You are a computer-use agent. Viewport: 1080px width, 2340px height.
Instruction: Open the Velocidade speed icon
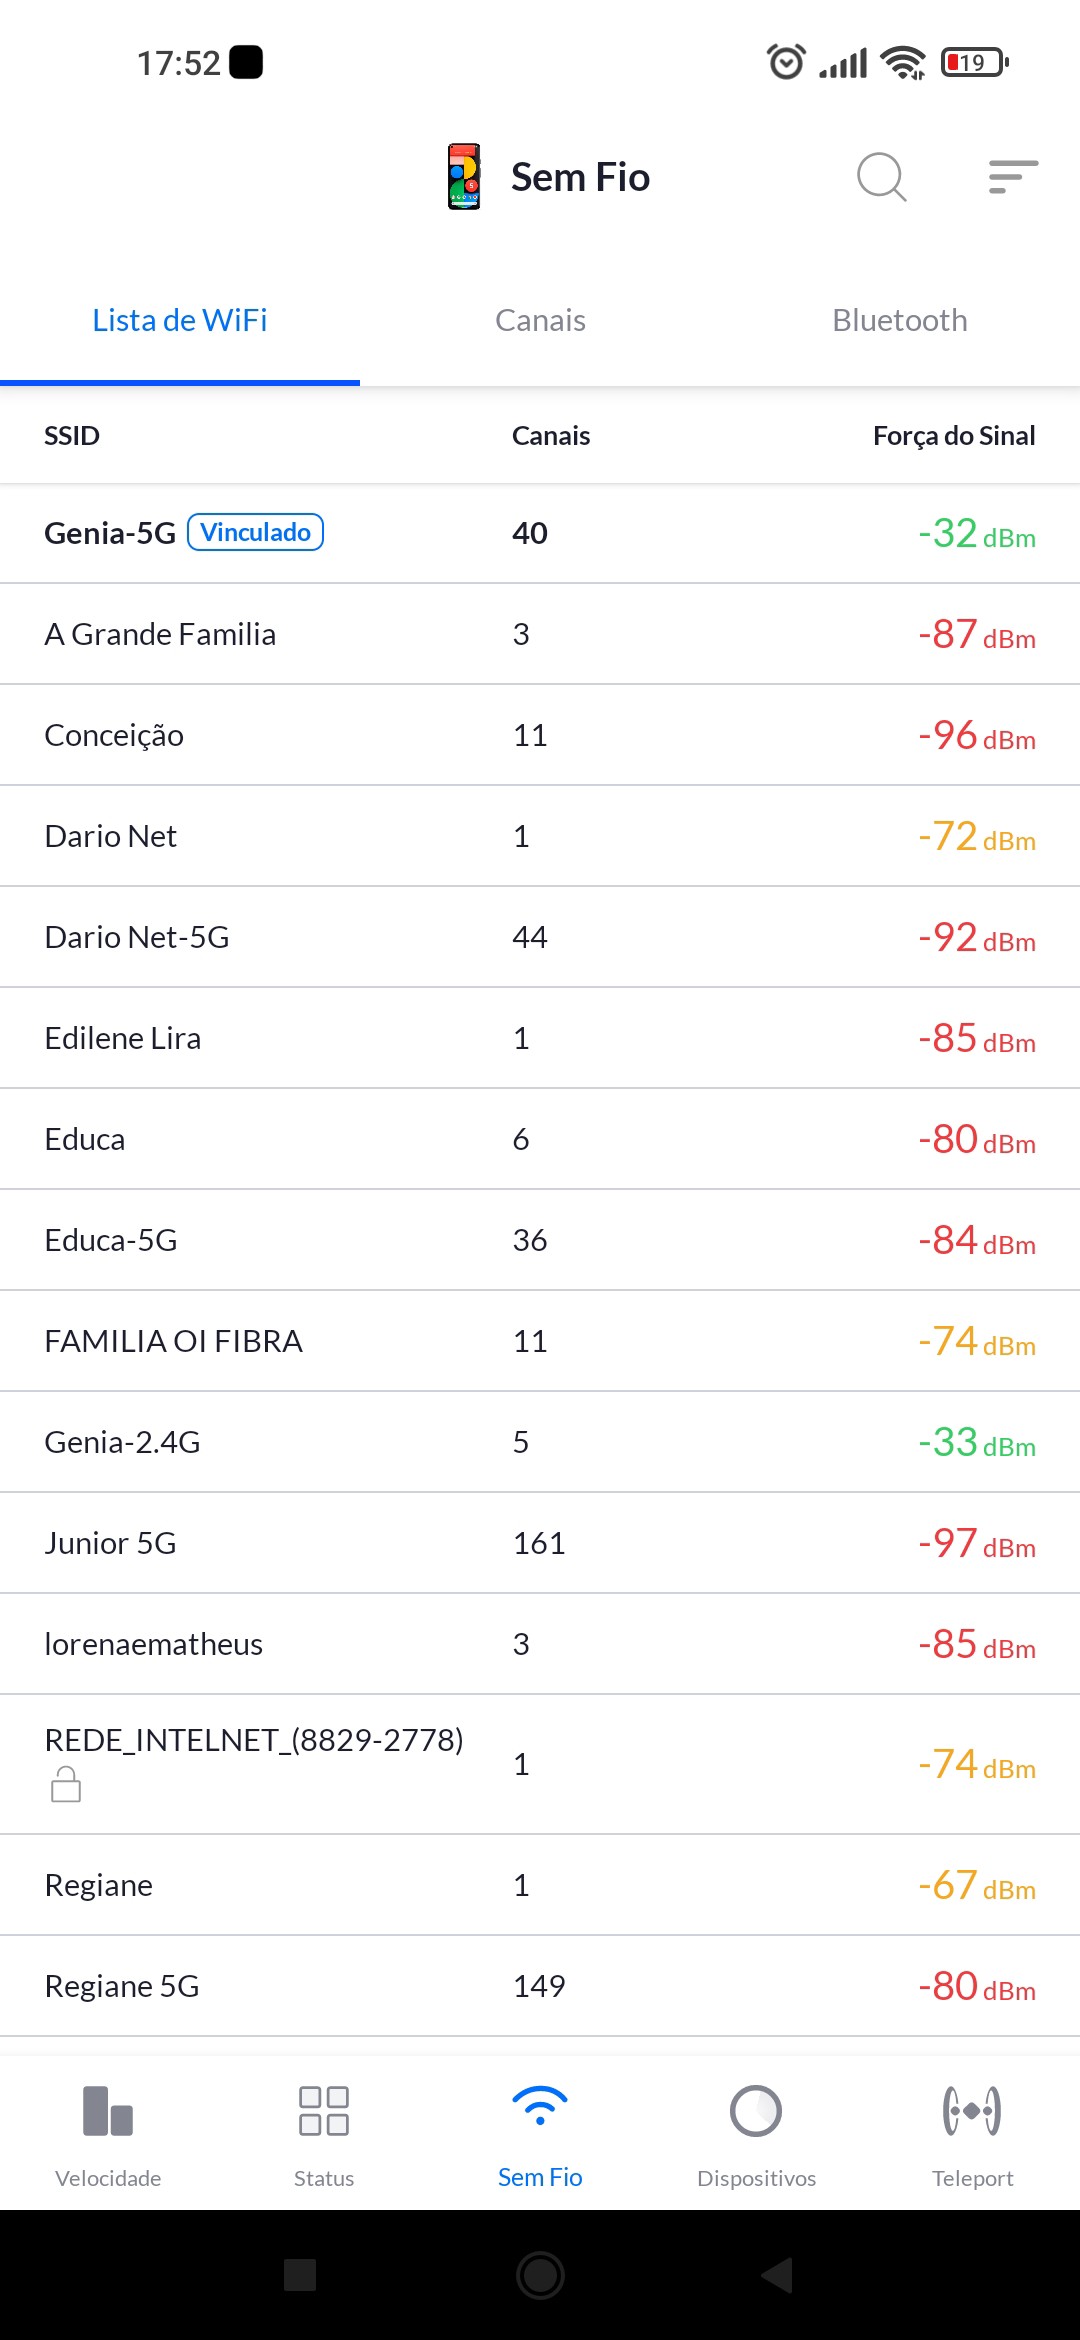(108, 2110)
